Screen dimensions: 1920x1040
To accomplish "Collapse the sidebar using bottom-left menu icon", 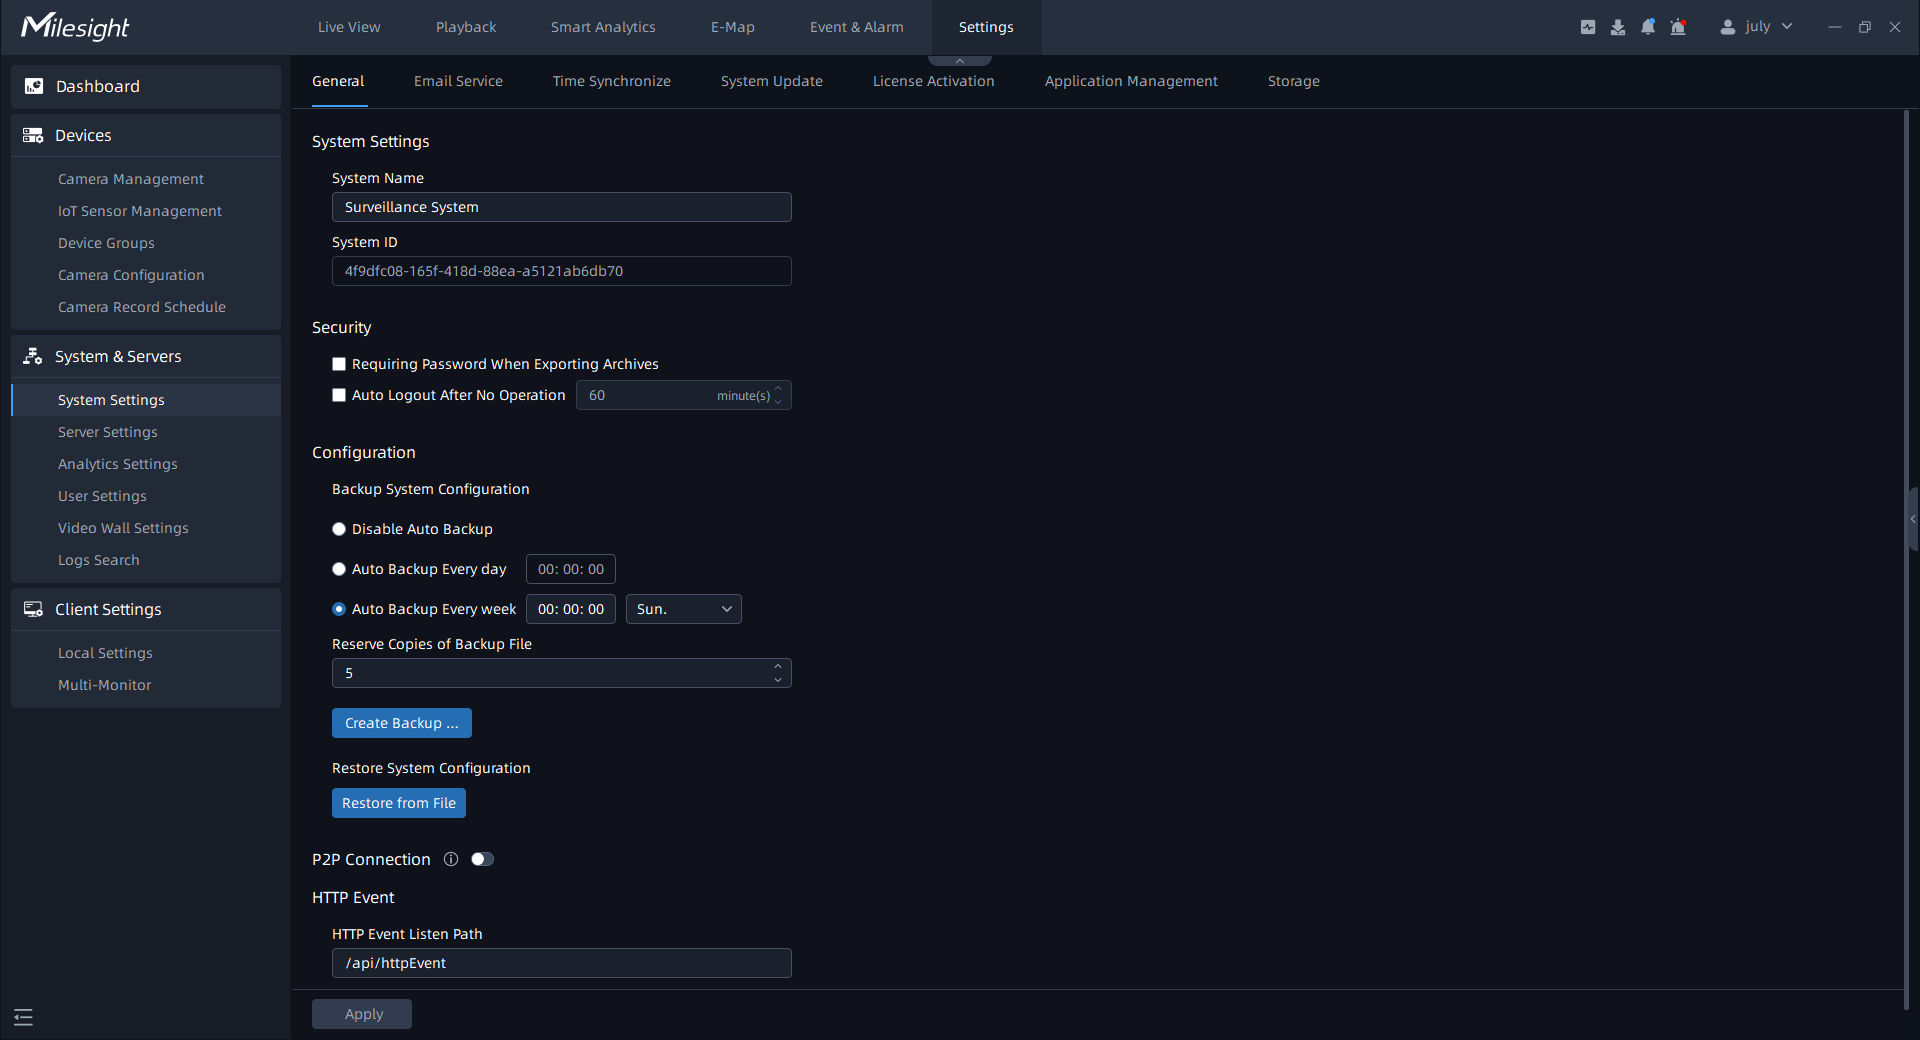I will pyautogui.click(x=24, y=1017).
